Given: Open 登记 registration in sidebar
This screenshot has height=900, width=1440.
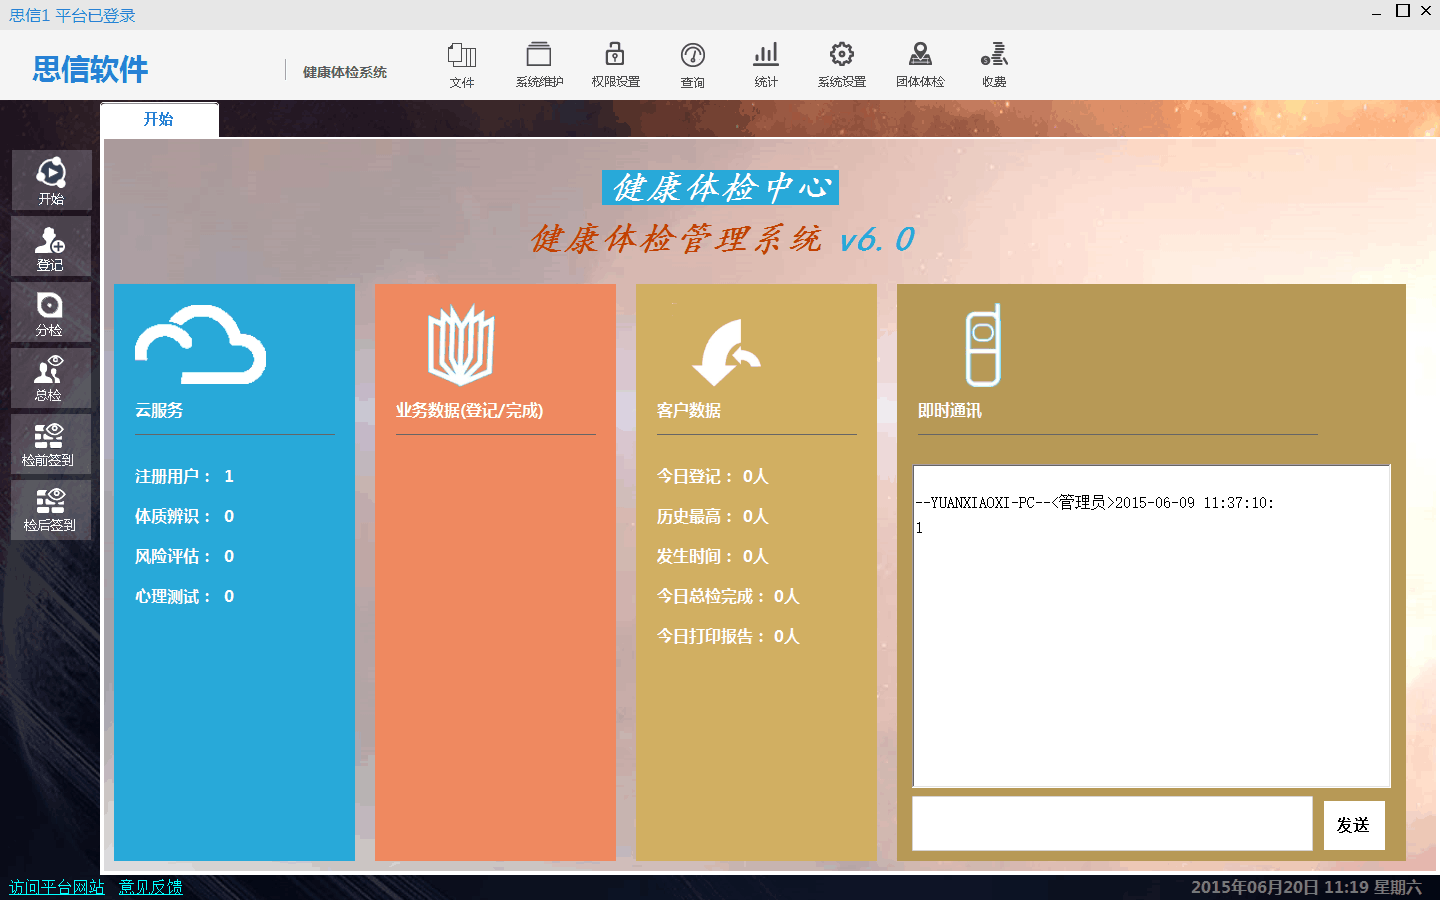Looking at the screenshot, I should click(51, 246).
